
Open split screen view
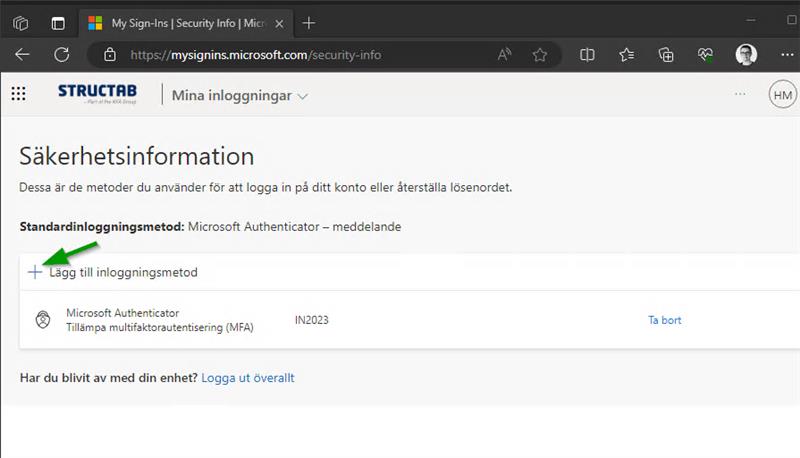pos(588,55)
